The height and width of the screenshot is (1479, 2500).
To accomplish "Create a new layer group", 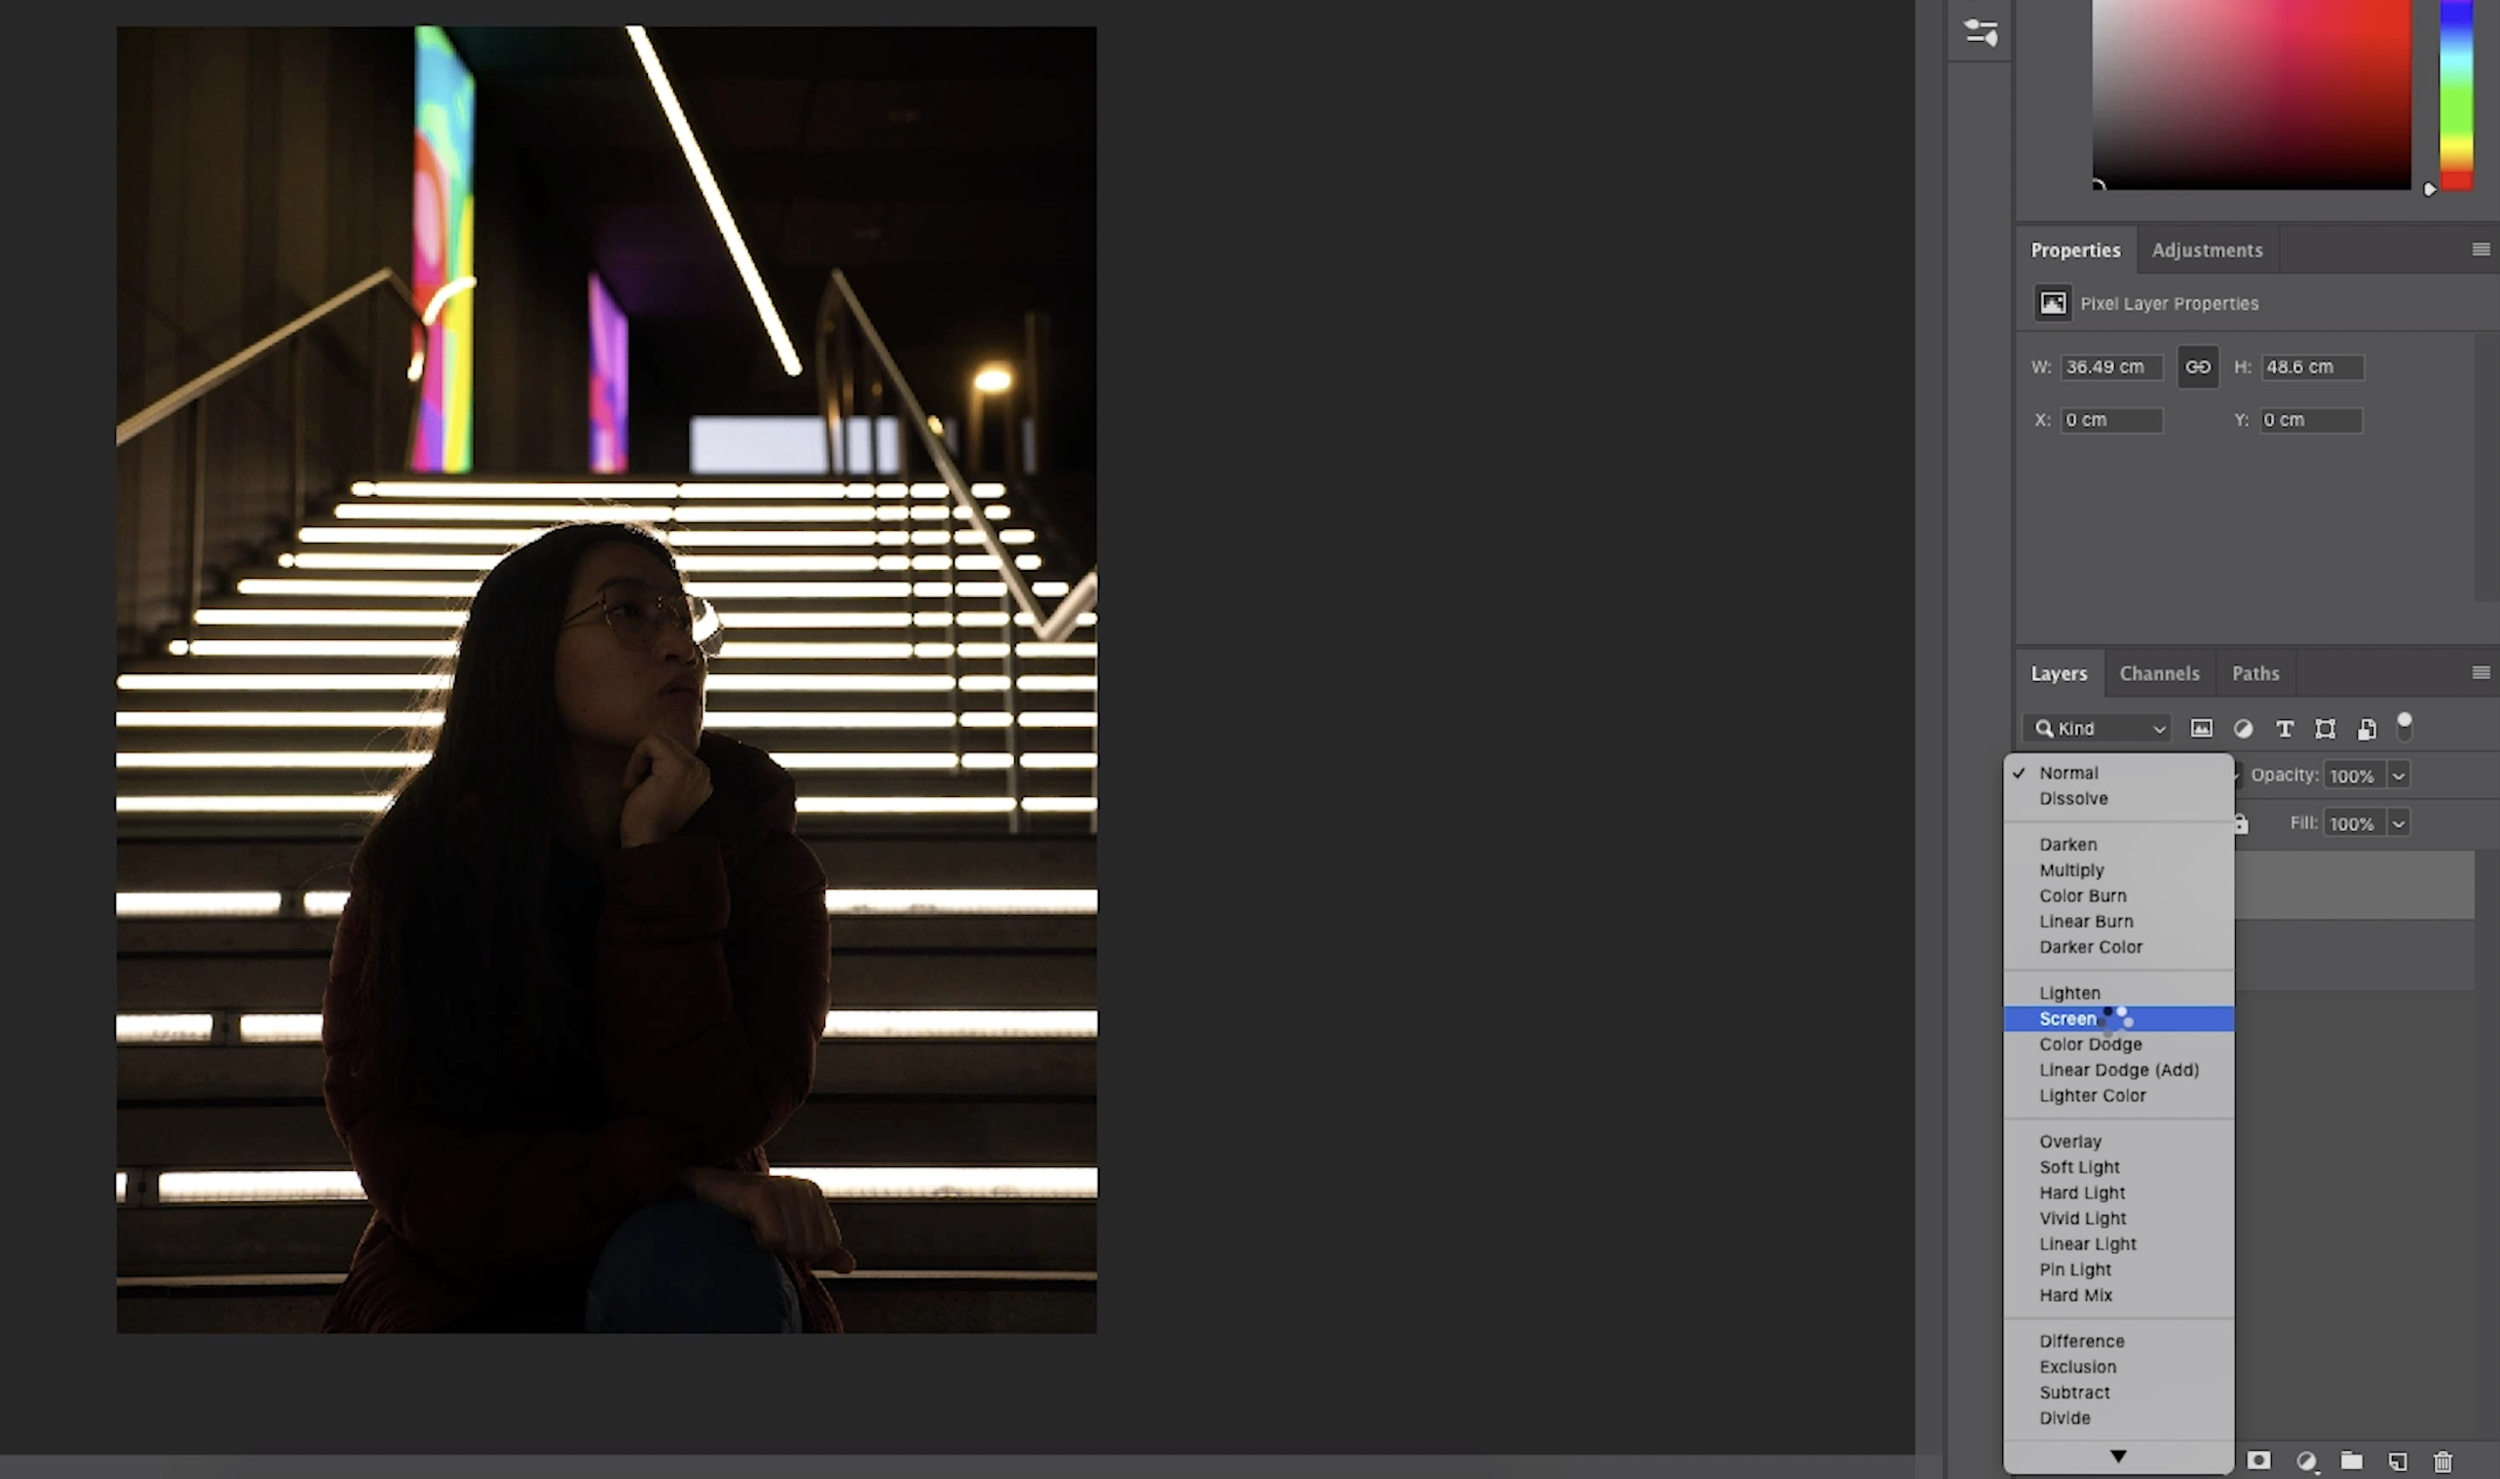I will coord(2351,1463).
